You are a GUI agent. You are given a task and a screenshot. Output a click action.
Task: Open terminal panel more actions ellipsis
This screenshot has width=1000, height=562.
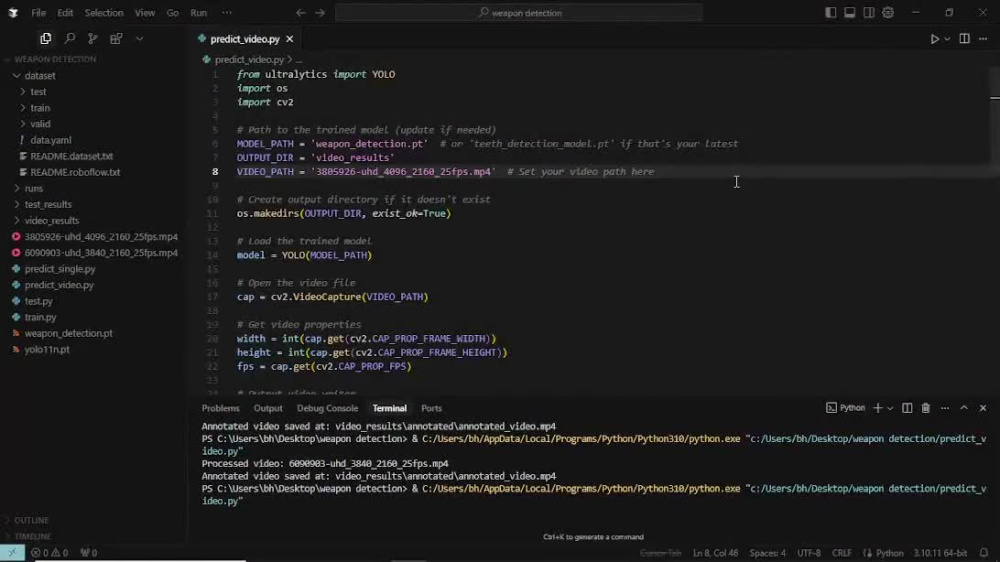[945, 408]
